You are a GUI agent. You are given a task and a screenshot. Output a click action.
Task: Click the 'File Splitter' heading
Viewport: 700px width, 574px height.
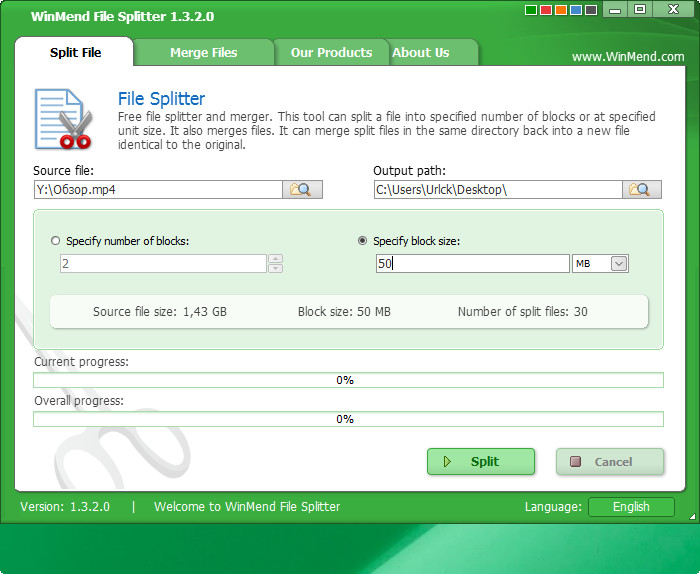pos(161,99)
